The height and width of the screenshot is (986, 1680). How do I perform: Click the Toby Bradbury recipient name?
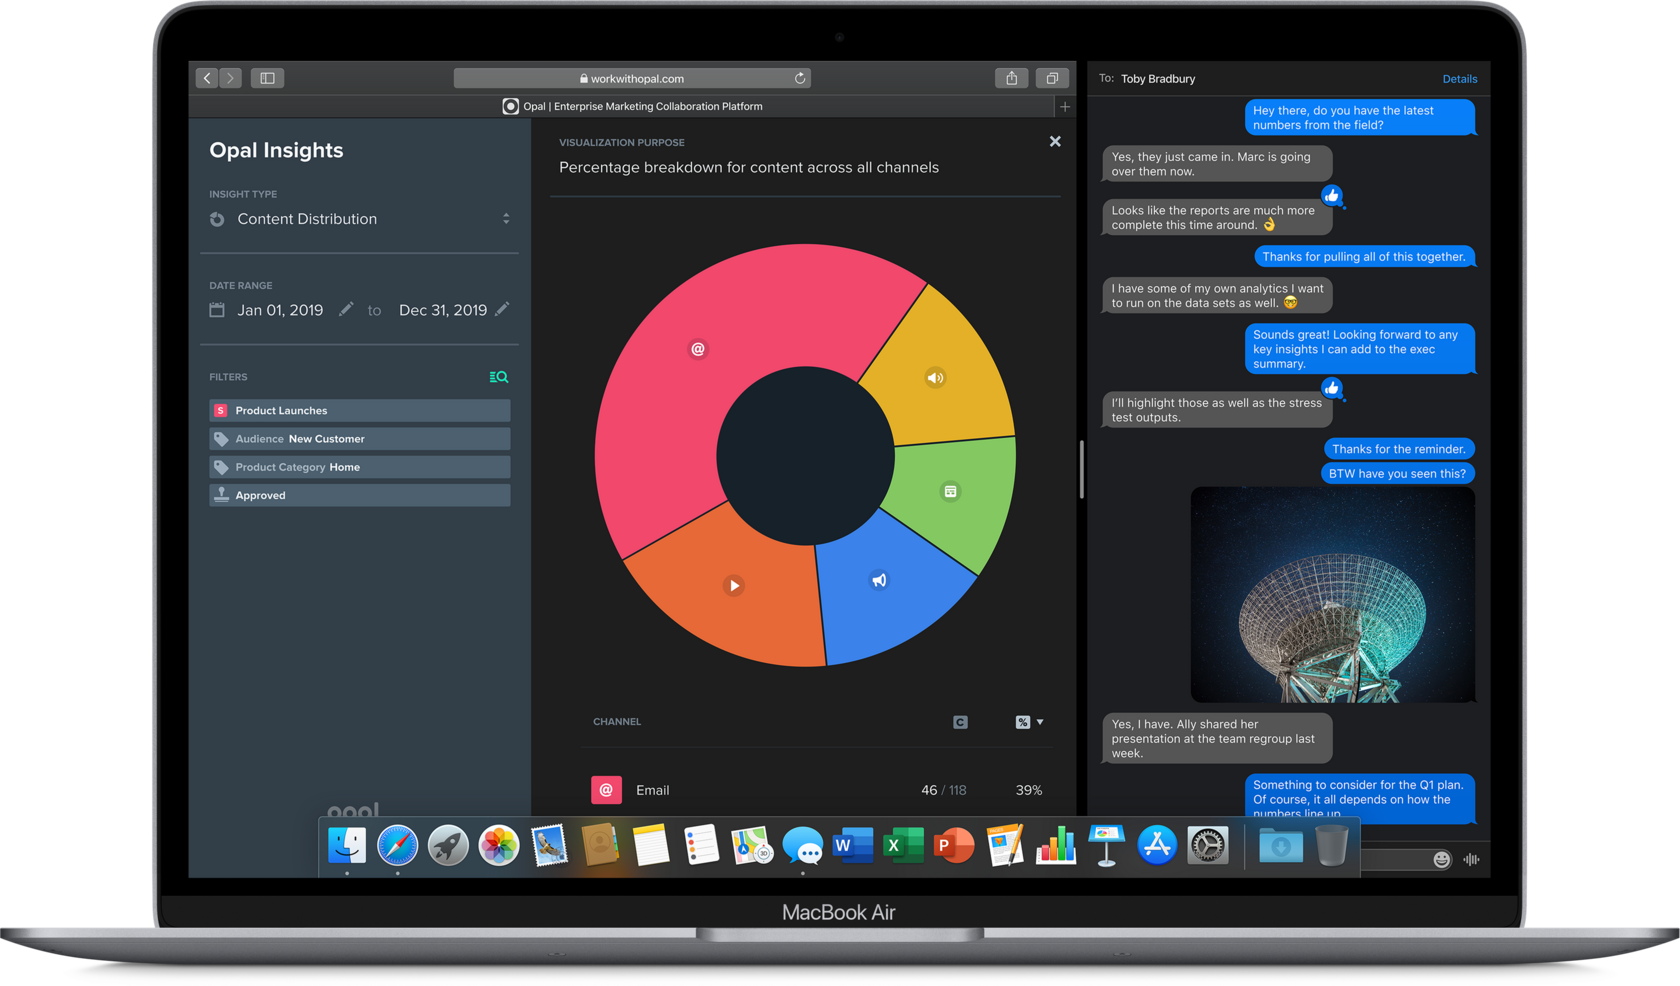coord(1158,79)
